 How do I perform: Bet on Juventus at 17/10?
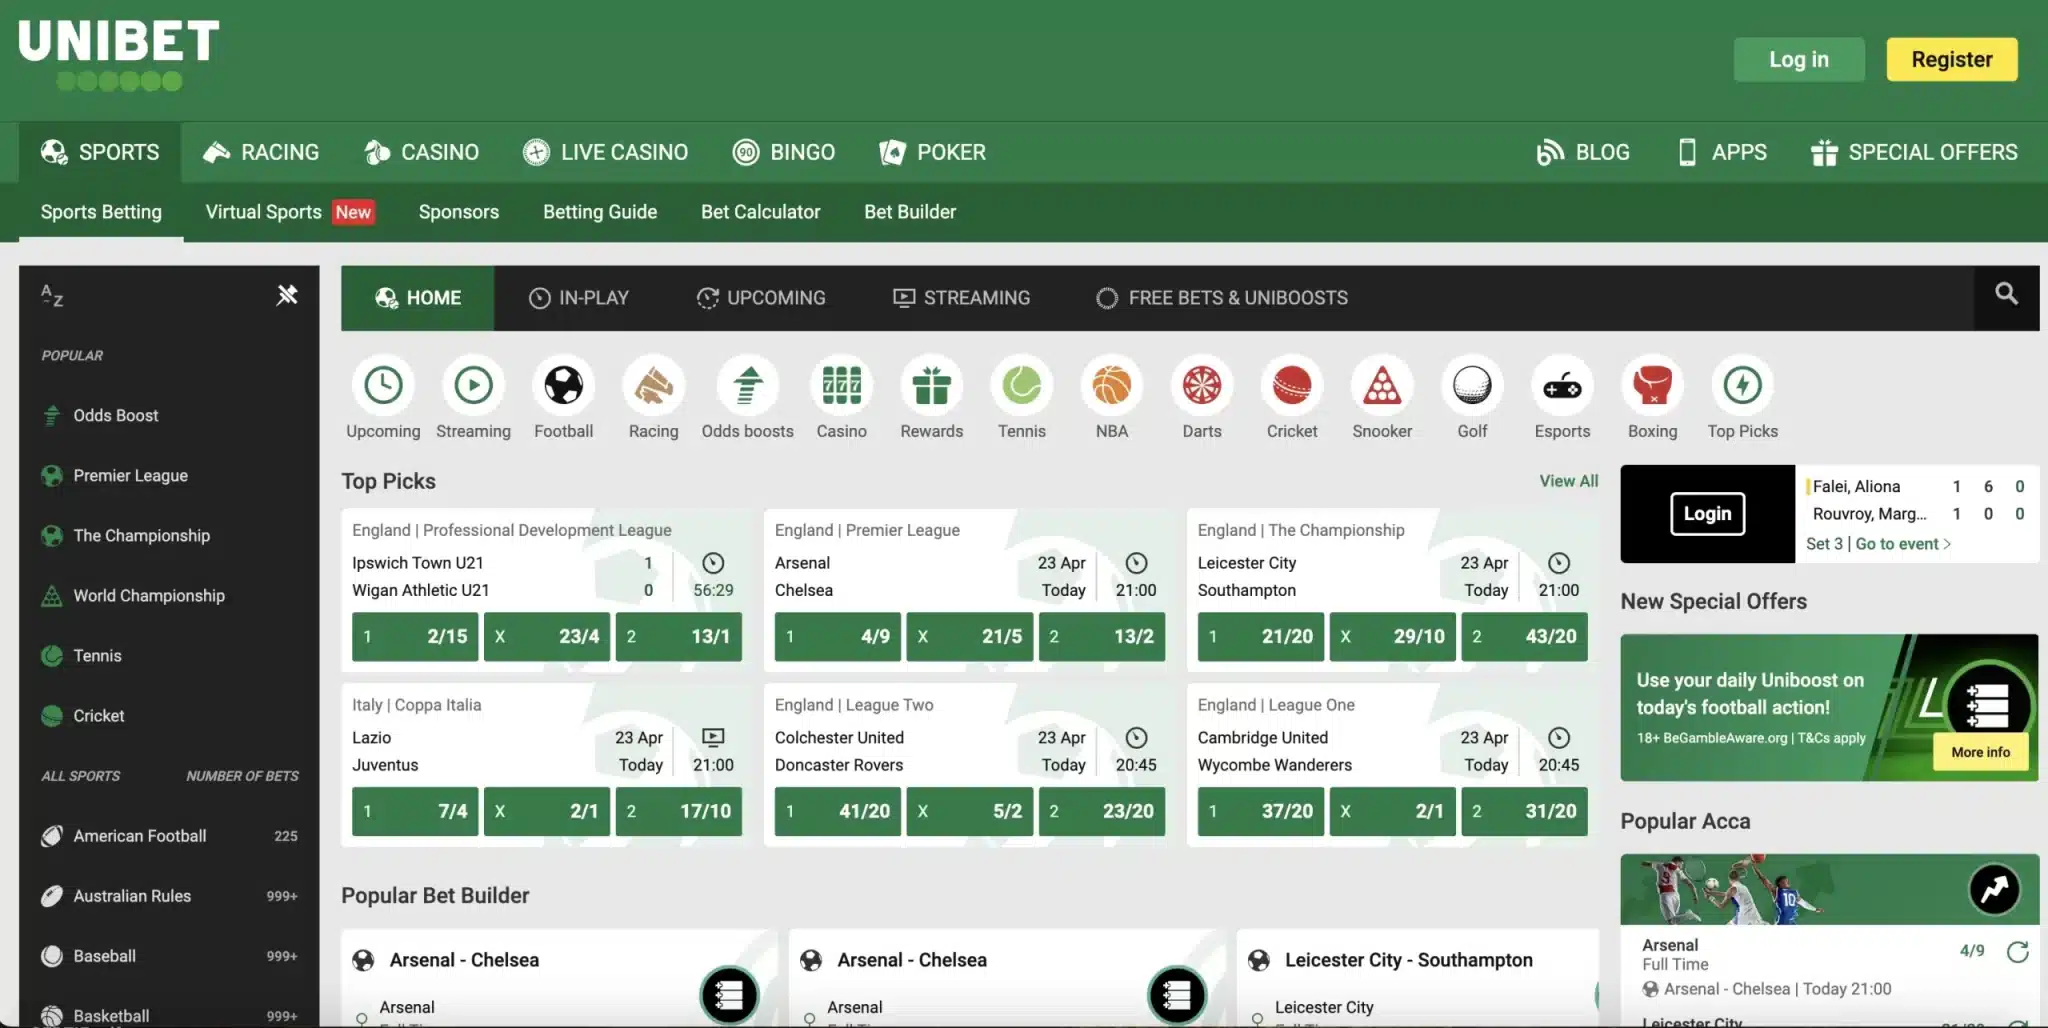point(679,811)
